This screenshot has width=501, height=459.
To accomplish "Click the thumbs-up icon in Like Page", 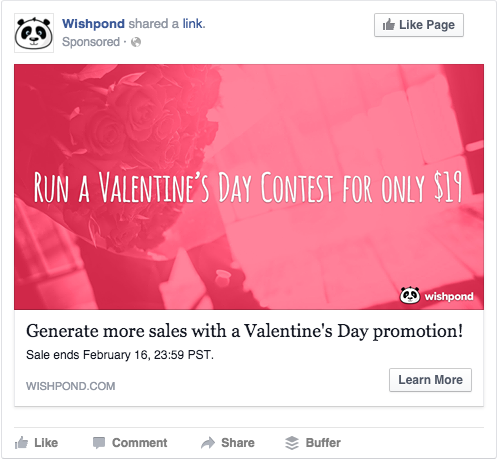I will pos(388,24).
